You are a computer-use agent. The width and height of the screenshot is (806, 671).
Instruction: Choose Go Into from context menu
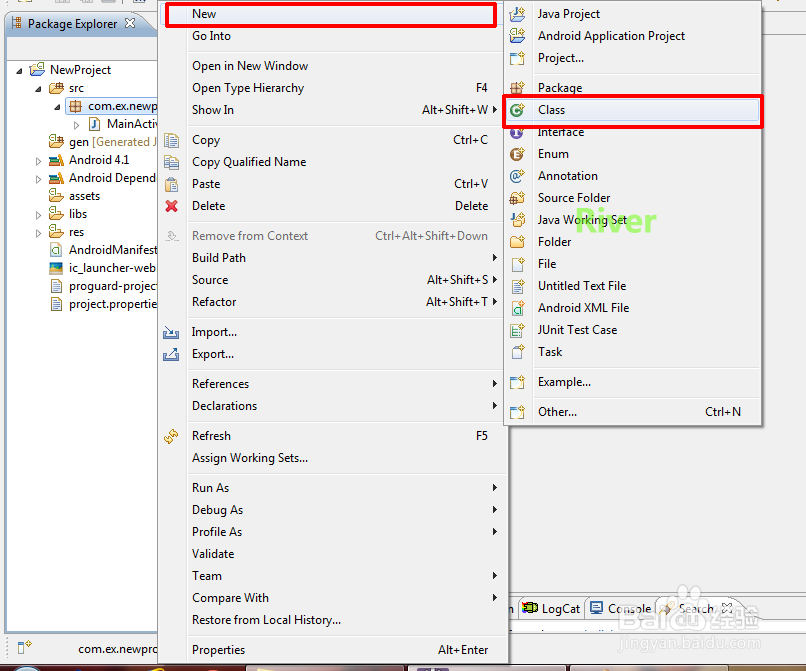pyautogui.click(x=334, y=36)
